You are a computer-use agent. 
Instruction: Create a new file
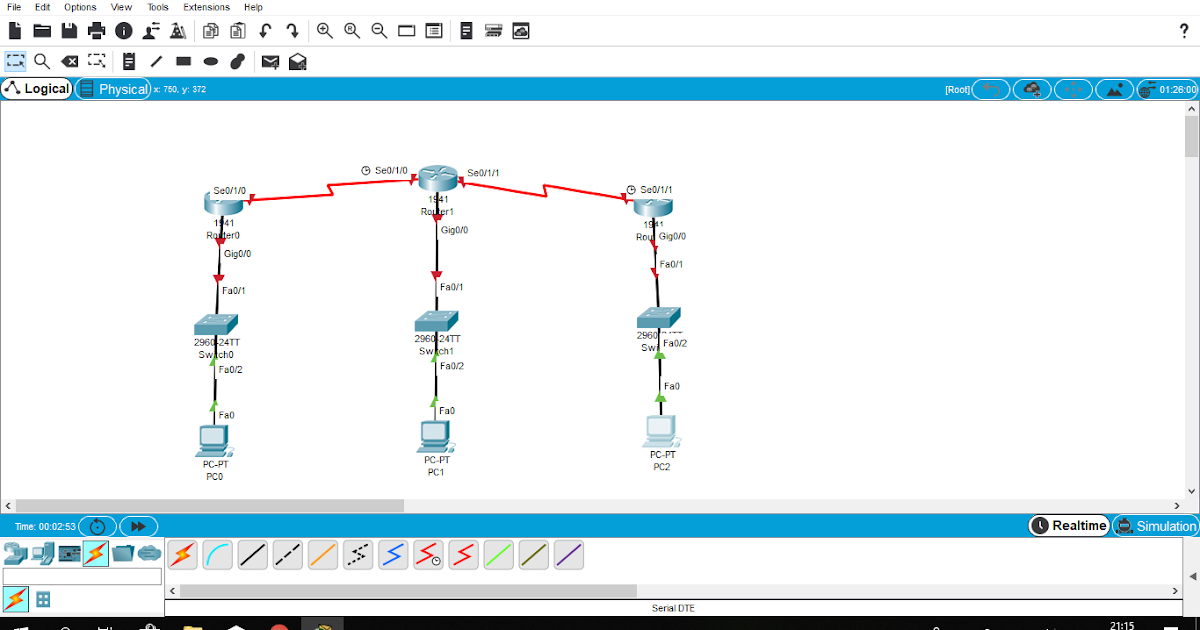click(14, 30)
